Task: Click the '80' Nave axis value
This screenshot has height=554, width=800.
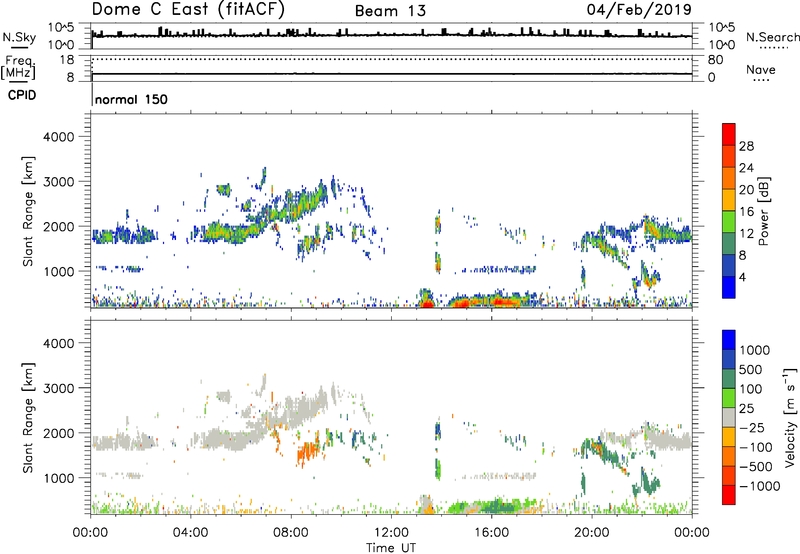Action: point(715,60)
